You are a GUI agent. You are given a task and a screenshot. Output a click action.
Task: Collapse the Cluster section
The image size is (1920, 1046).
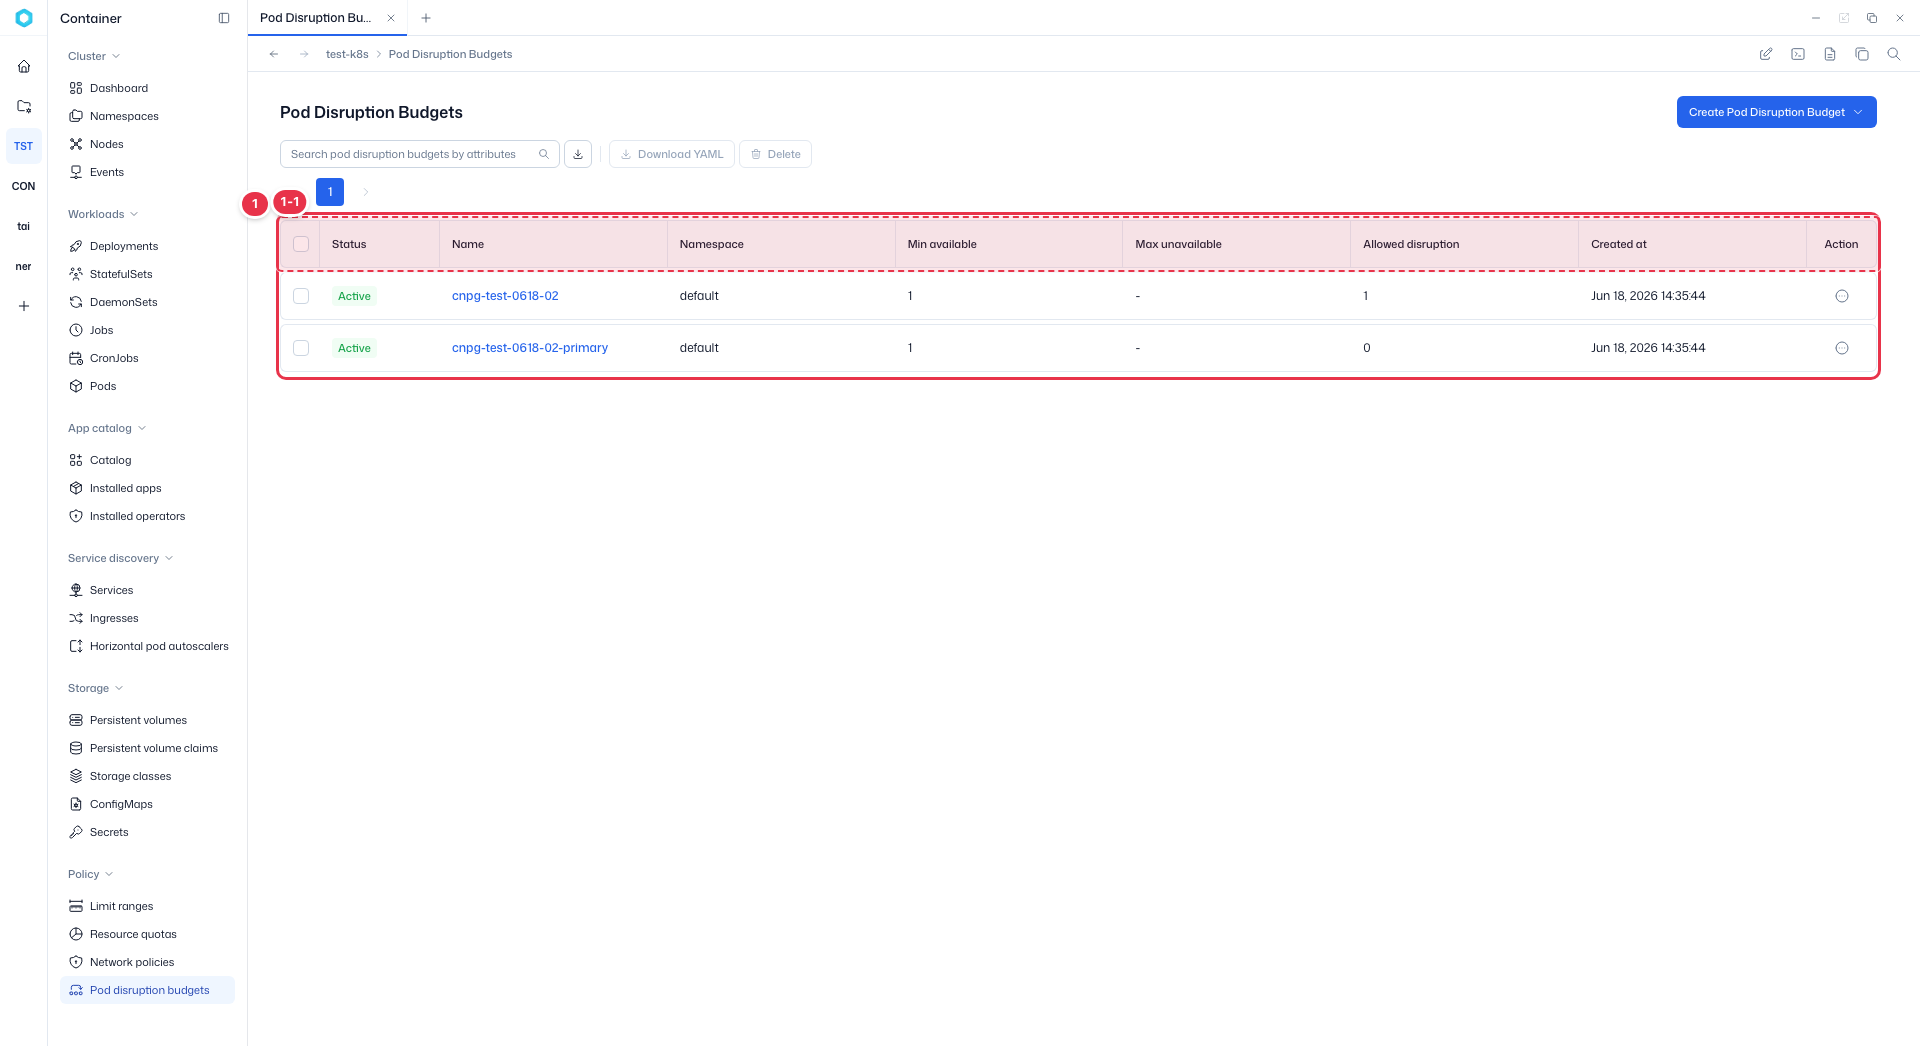click(x=94, y=56)
